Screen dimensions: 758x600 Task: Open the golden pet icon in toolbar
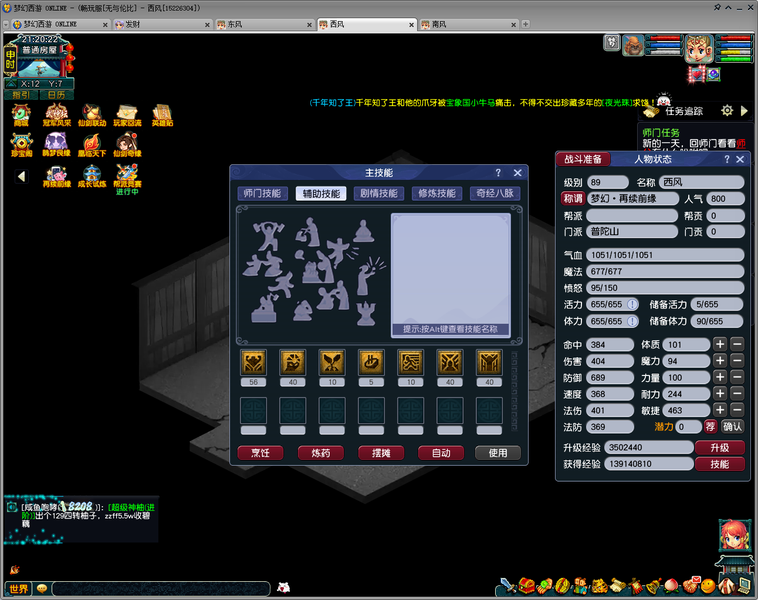coord(600,586)
